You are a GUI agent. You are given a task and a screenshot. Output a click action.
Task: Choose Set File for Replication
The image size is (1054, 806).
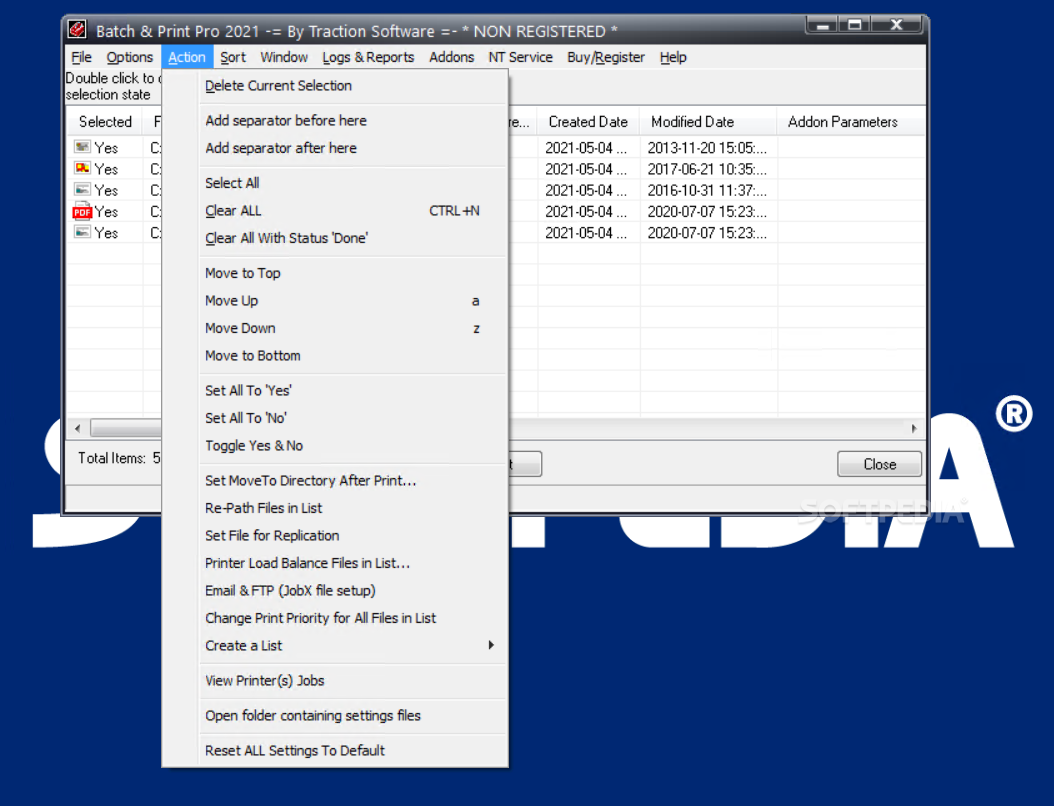(335, 536)
